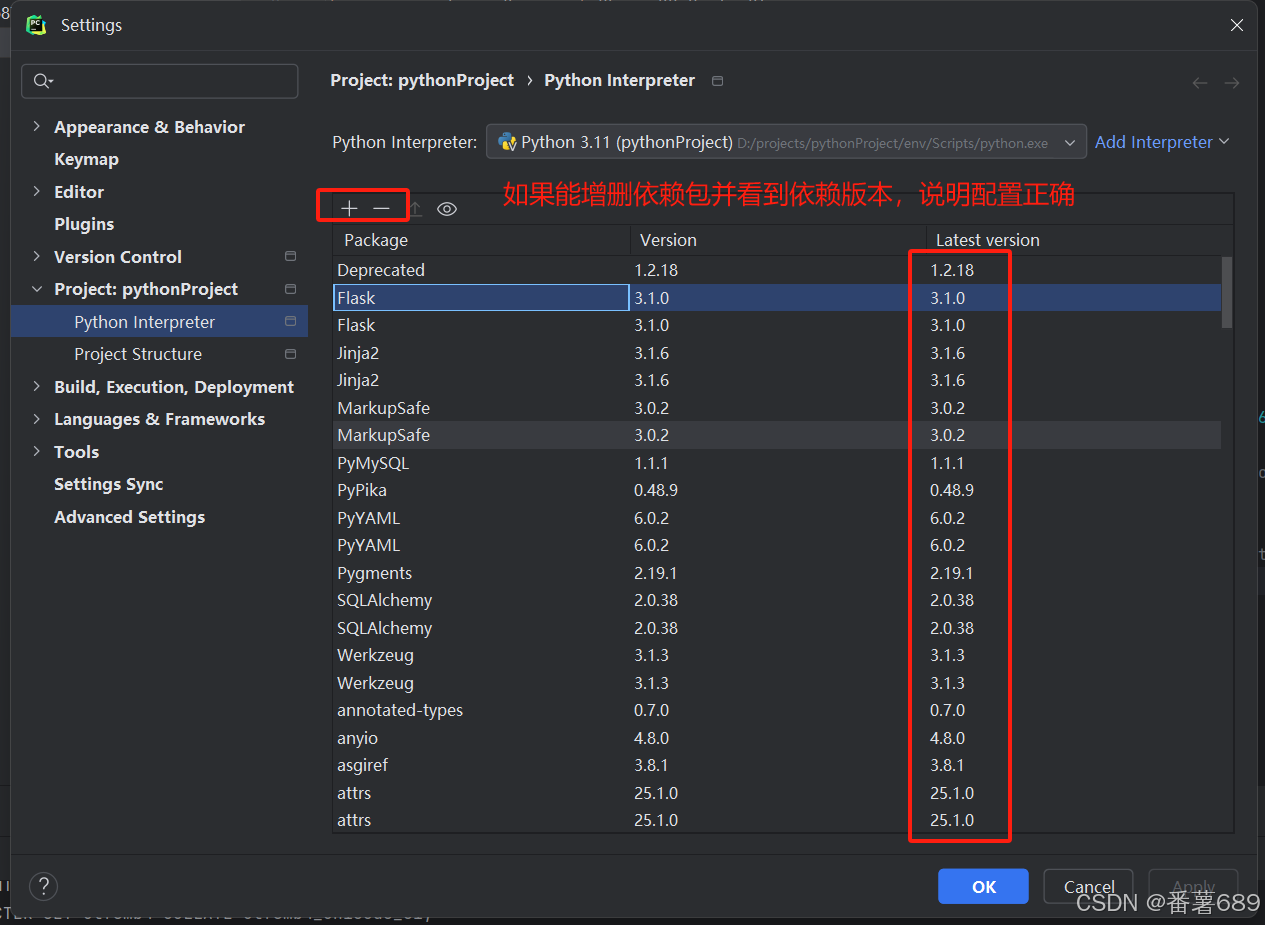Select Settings Sync in the tree
The width and height of the screenshot is (1265, 925).
click(108, 484)
